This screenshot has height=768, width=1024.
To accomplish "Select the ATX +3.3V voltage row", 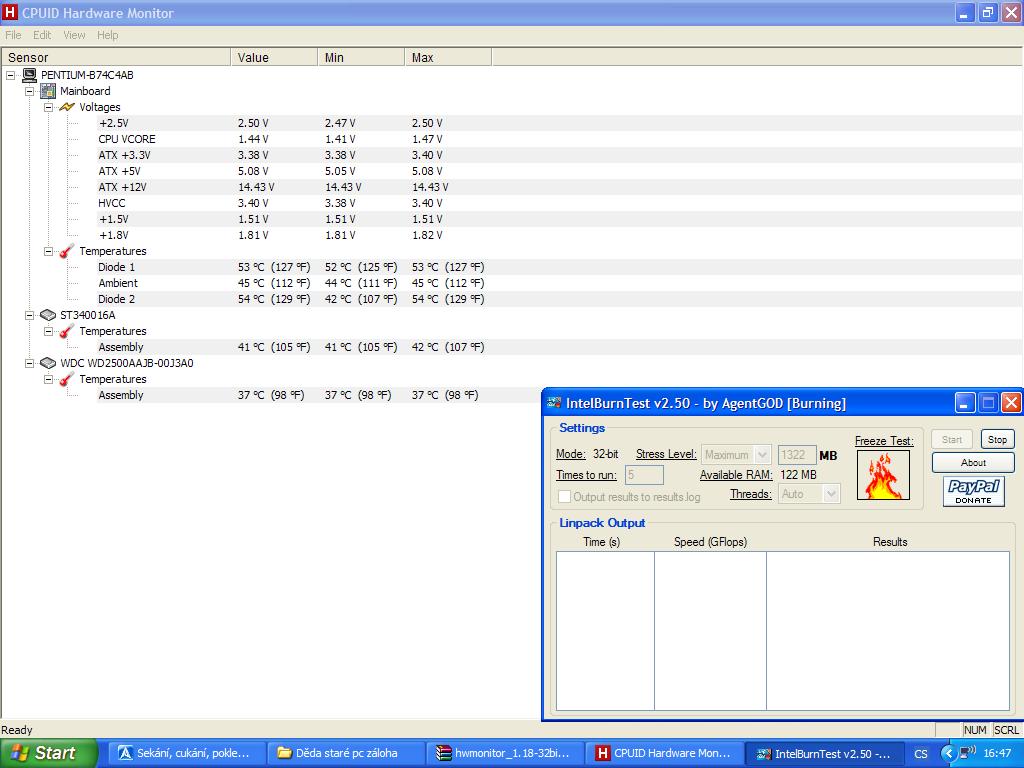I will [x=560, y=155].
